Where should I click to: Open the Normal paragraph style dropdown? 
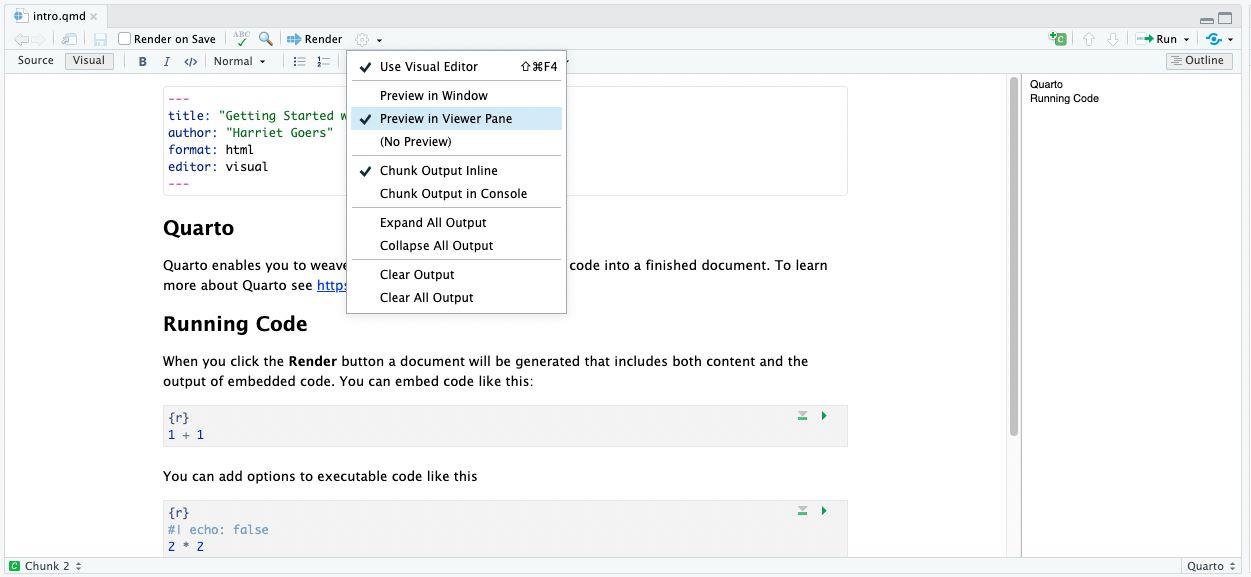coord(240,62)
